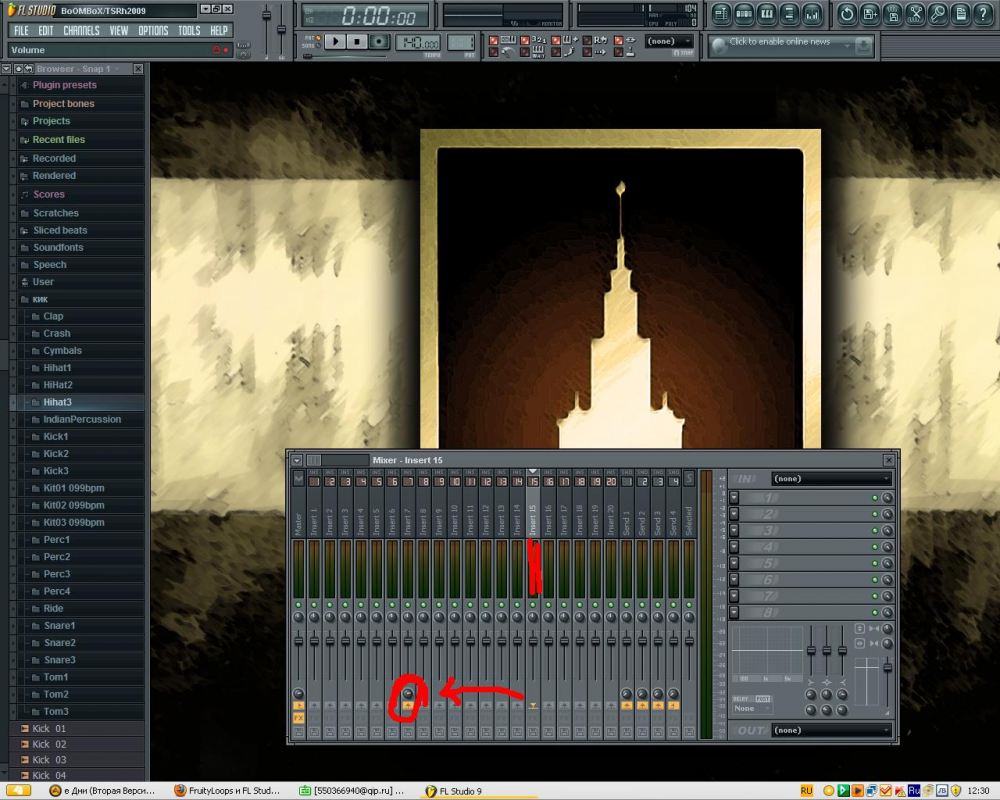Click the Save As new version icon
This screenshot has height=800, width=1000.
(870, 14)
